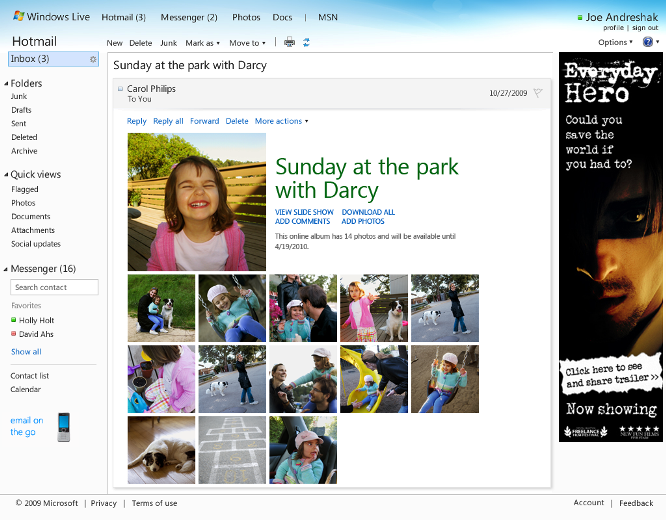The image size is (666, 520).
Task: Toggle the checkbox next to Carol Philips
Action: coord(120,89)
